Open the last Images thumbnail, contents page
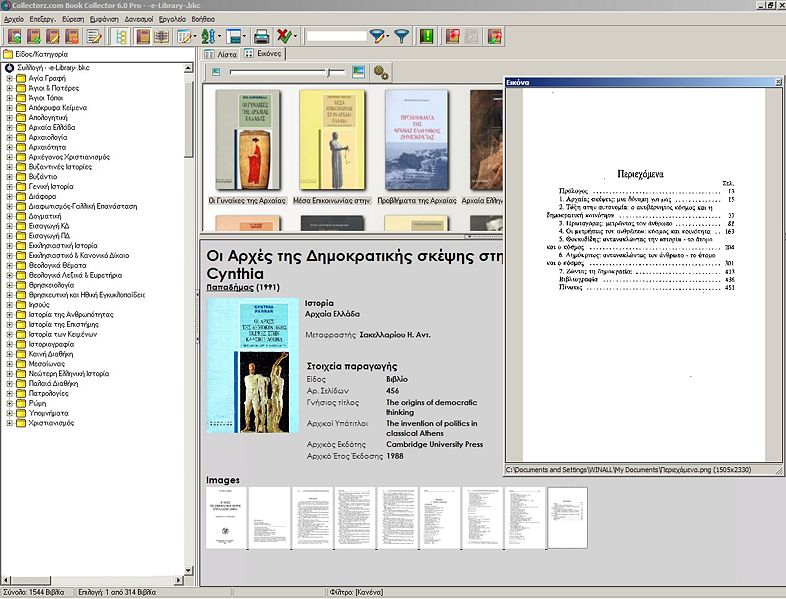Viewport: 786px width, 599px height. [567, 518]
